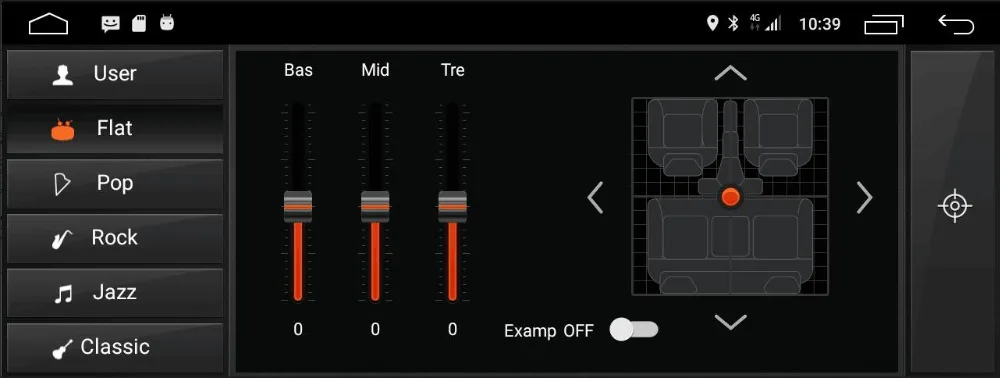Set sound focus to front right seat
Screen dimensions: 1000x378
(x=778, y=137)
